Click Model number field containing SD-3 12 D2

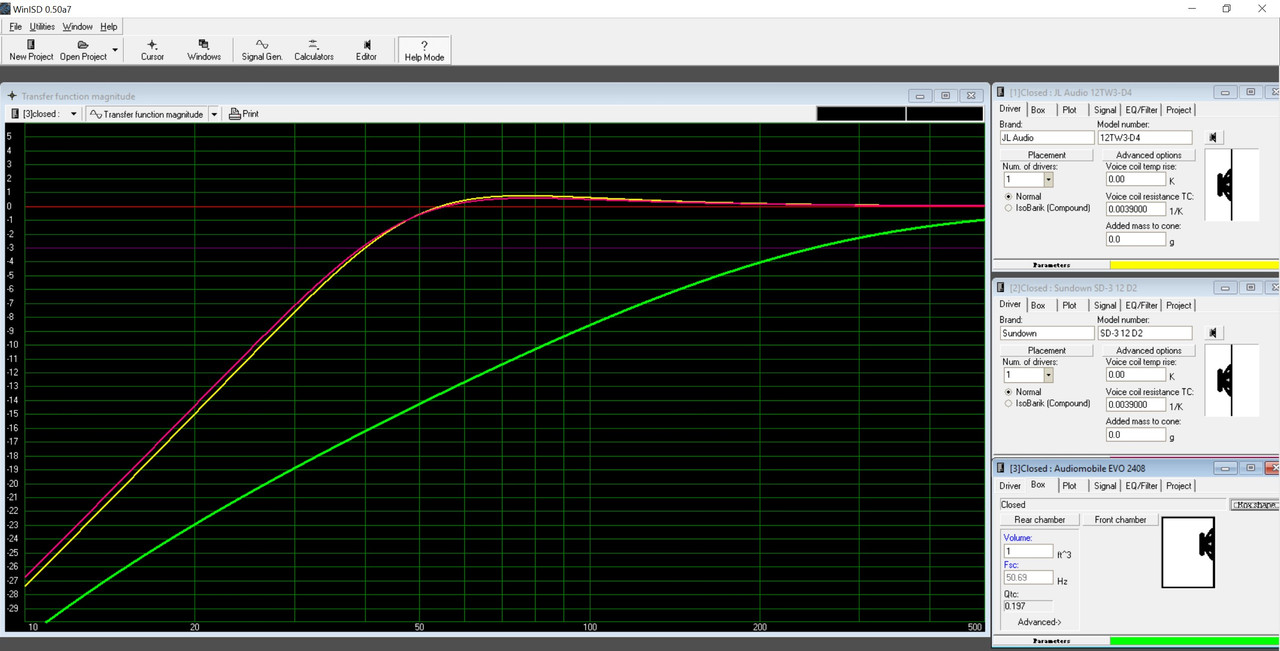pos(1145,333)
